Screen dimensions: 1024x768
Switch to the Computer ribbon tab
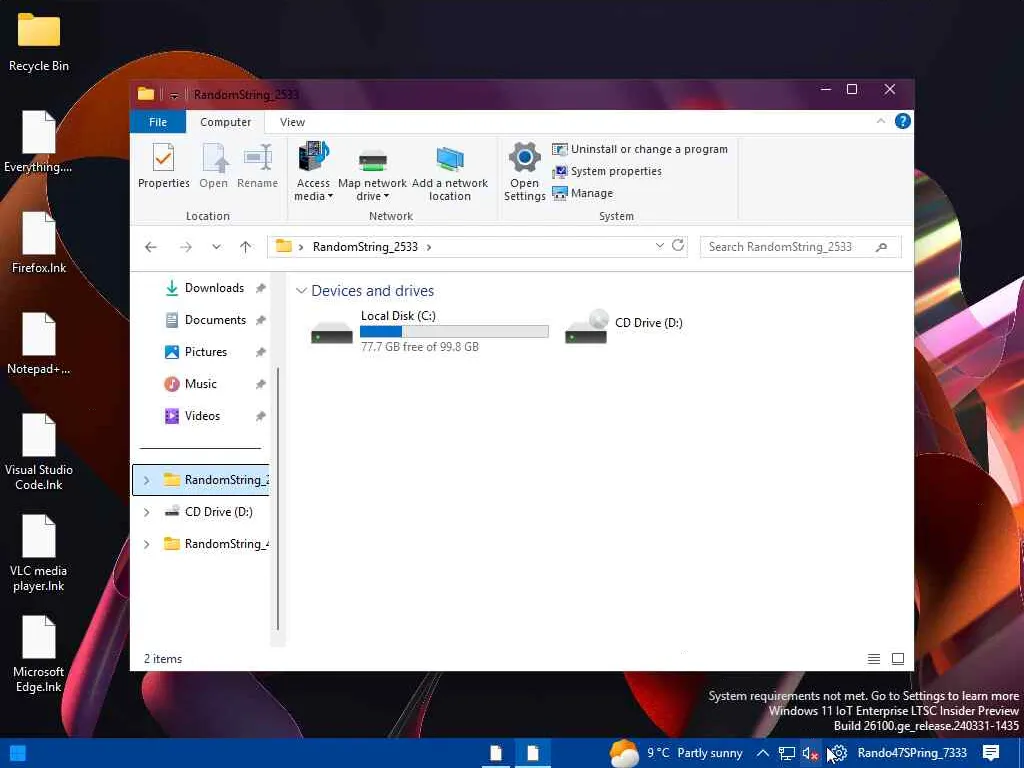pos(225,122)
